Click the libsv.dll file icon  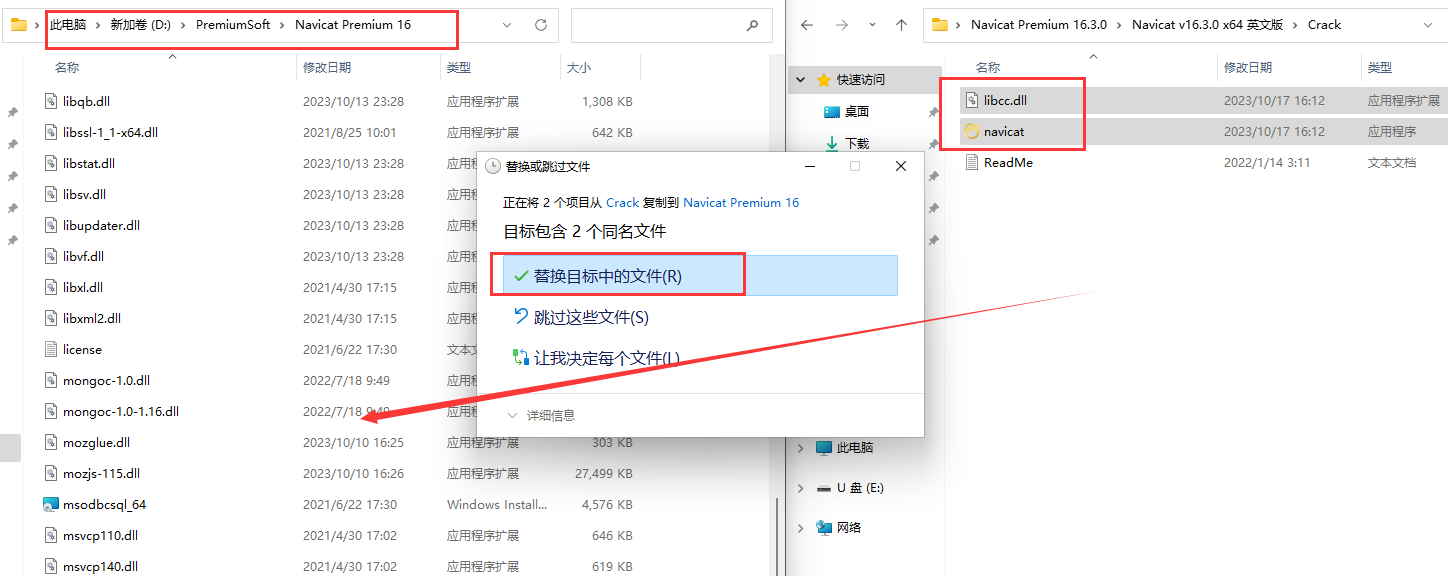(51, 194)
